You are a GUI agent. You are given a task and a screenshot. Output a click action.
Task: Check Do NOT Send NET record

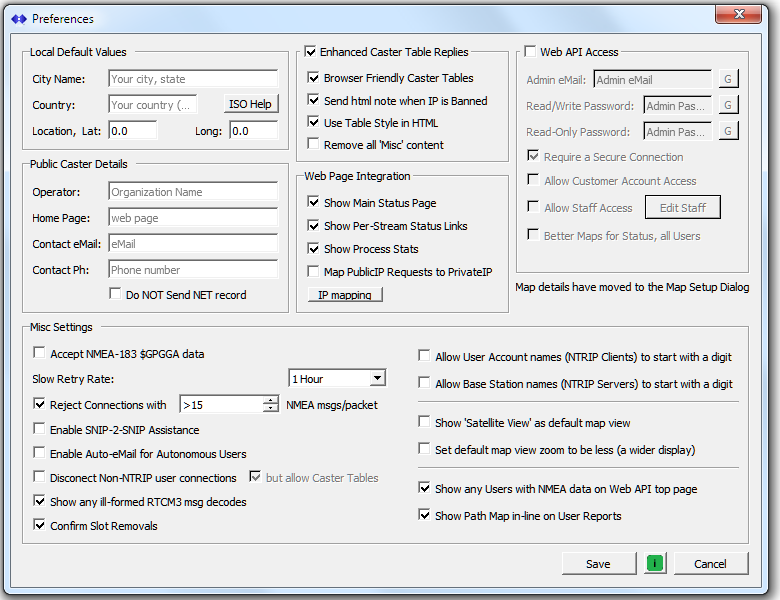(x=116, y=295)
